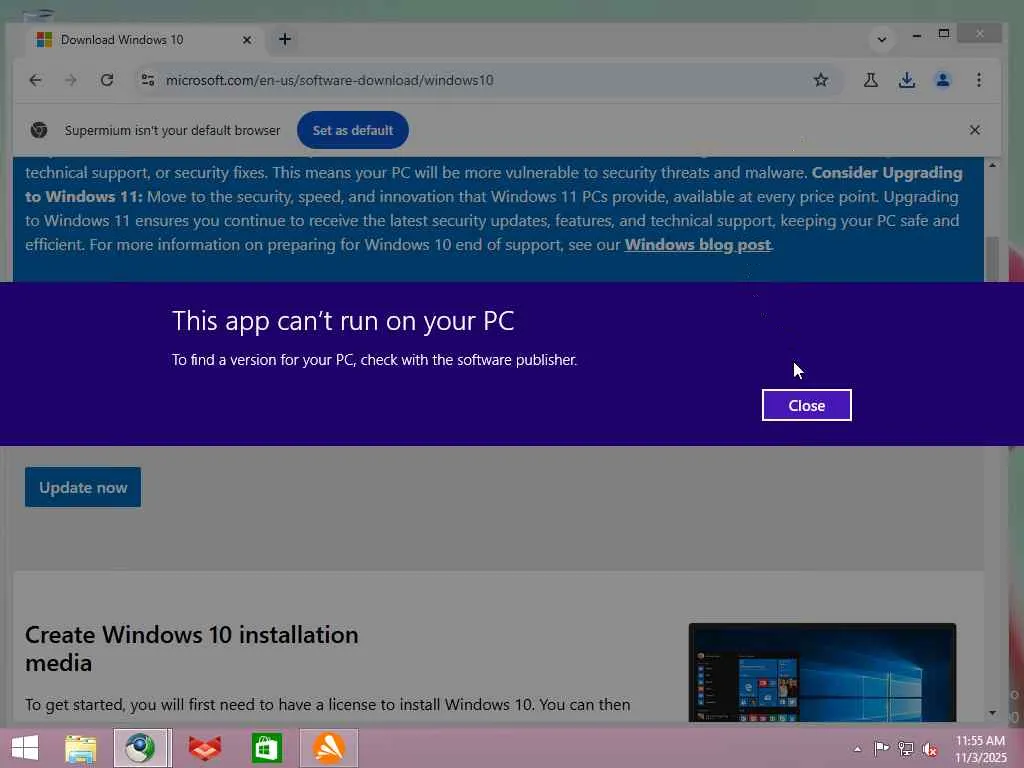Set Supermium as default browser

click(353, 130)
